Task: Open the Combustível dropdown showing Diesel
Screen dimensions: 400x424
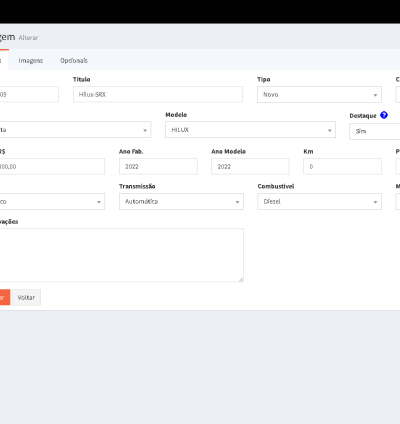Action: click(319, 202)
